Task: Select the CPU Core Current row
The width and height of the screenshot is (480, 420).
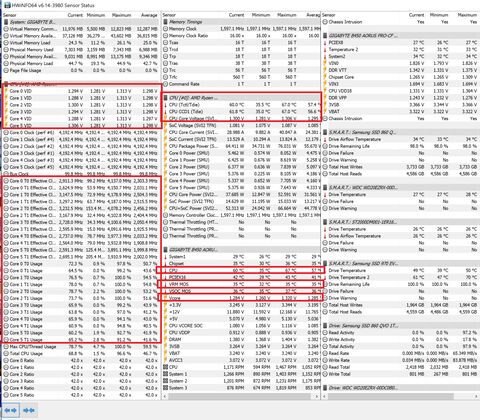Action: click(x=241, y=132)
